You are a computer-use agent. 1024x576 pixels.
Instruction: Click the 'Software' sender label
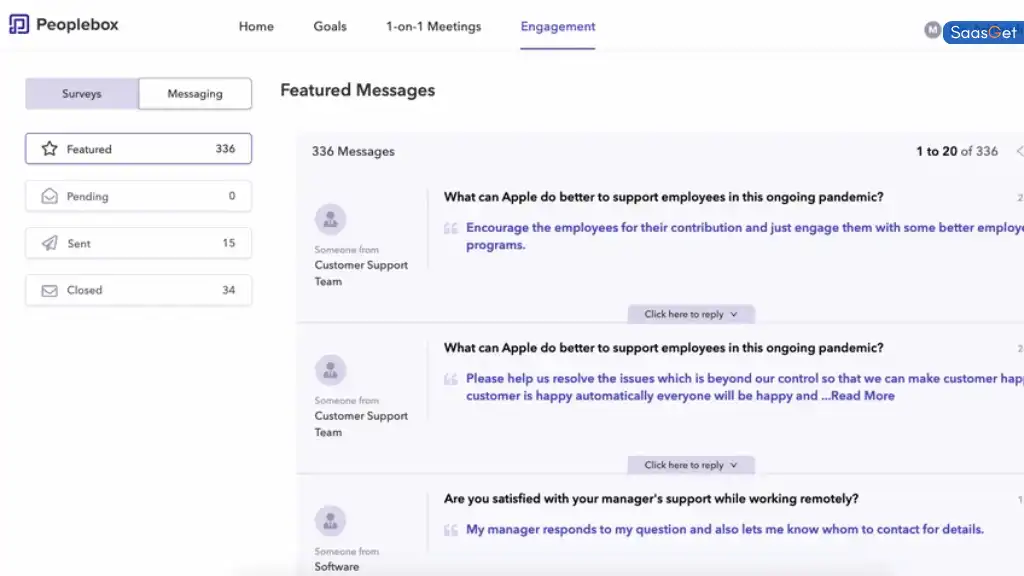coord(336,567)
